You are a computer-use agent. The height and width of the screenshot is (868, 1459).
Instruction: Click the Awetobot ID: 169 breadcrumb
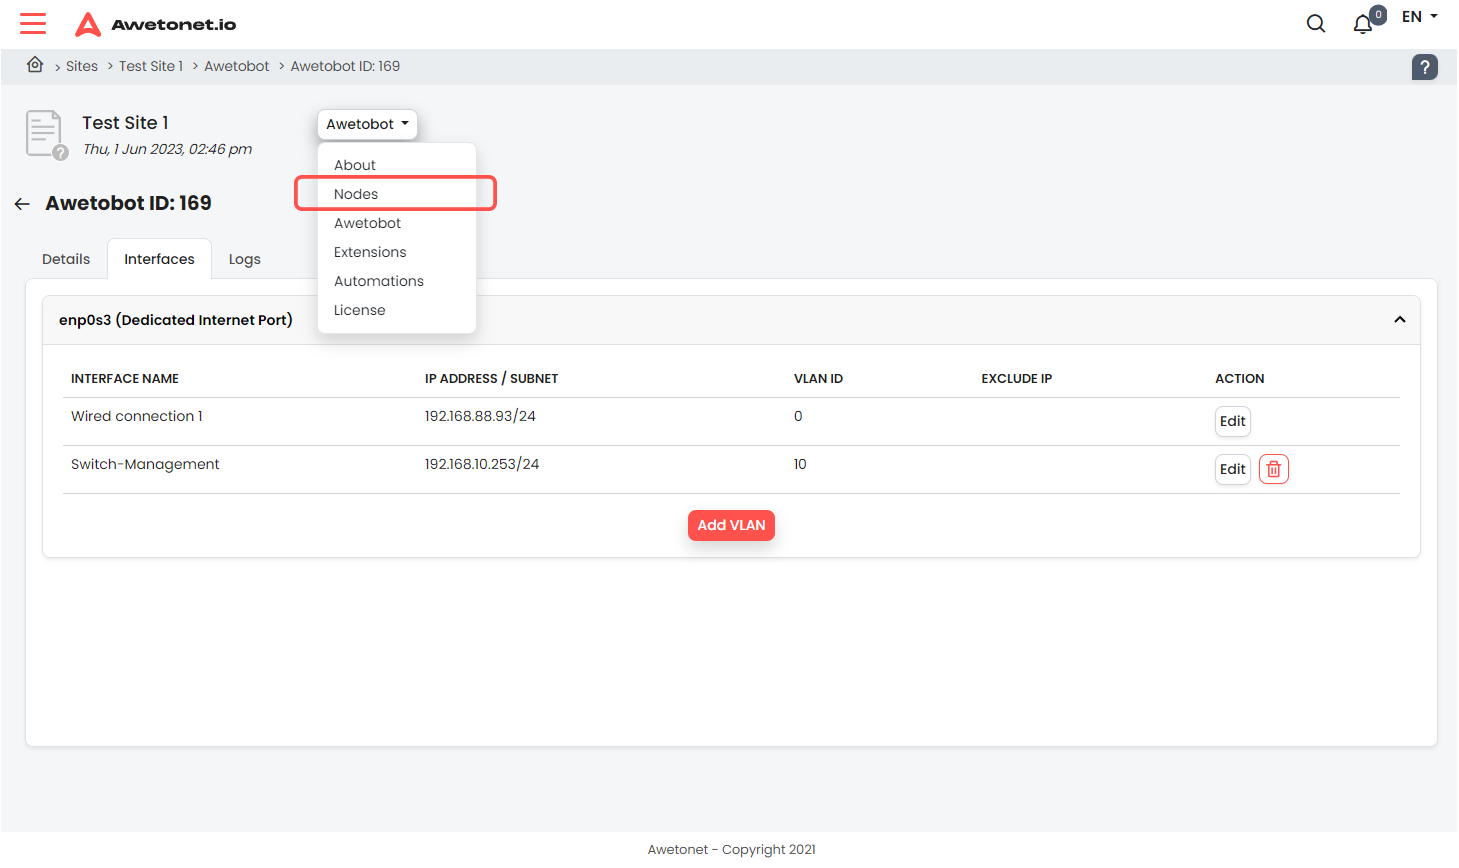tap(345, 66)
